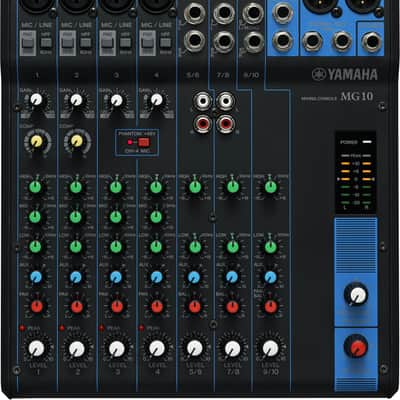Screen dimensions: 400x400
Task: Adjust the channel 2 yellow COMP knob
Action: pos(77,141)
